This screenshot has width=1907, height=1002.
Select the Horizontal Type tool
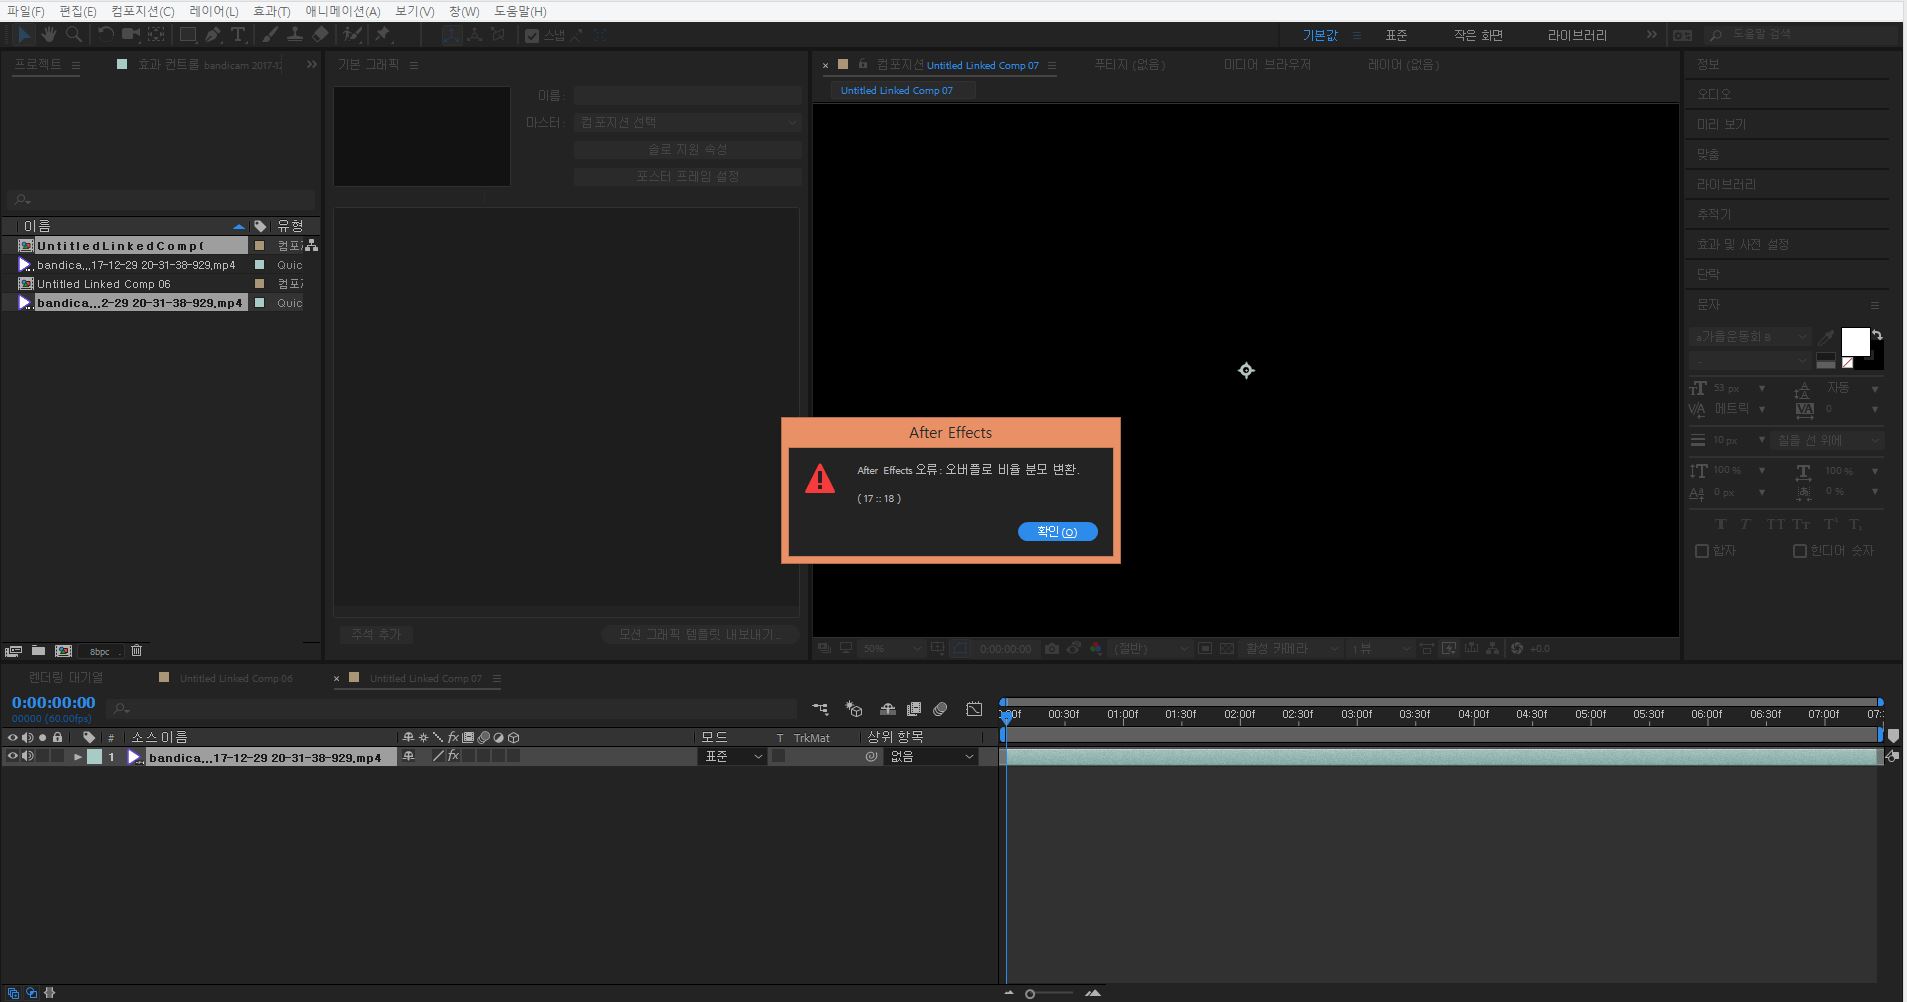[x=238, y=35]
